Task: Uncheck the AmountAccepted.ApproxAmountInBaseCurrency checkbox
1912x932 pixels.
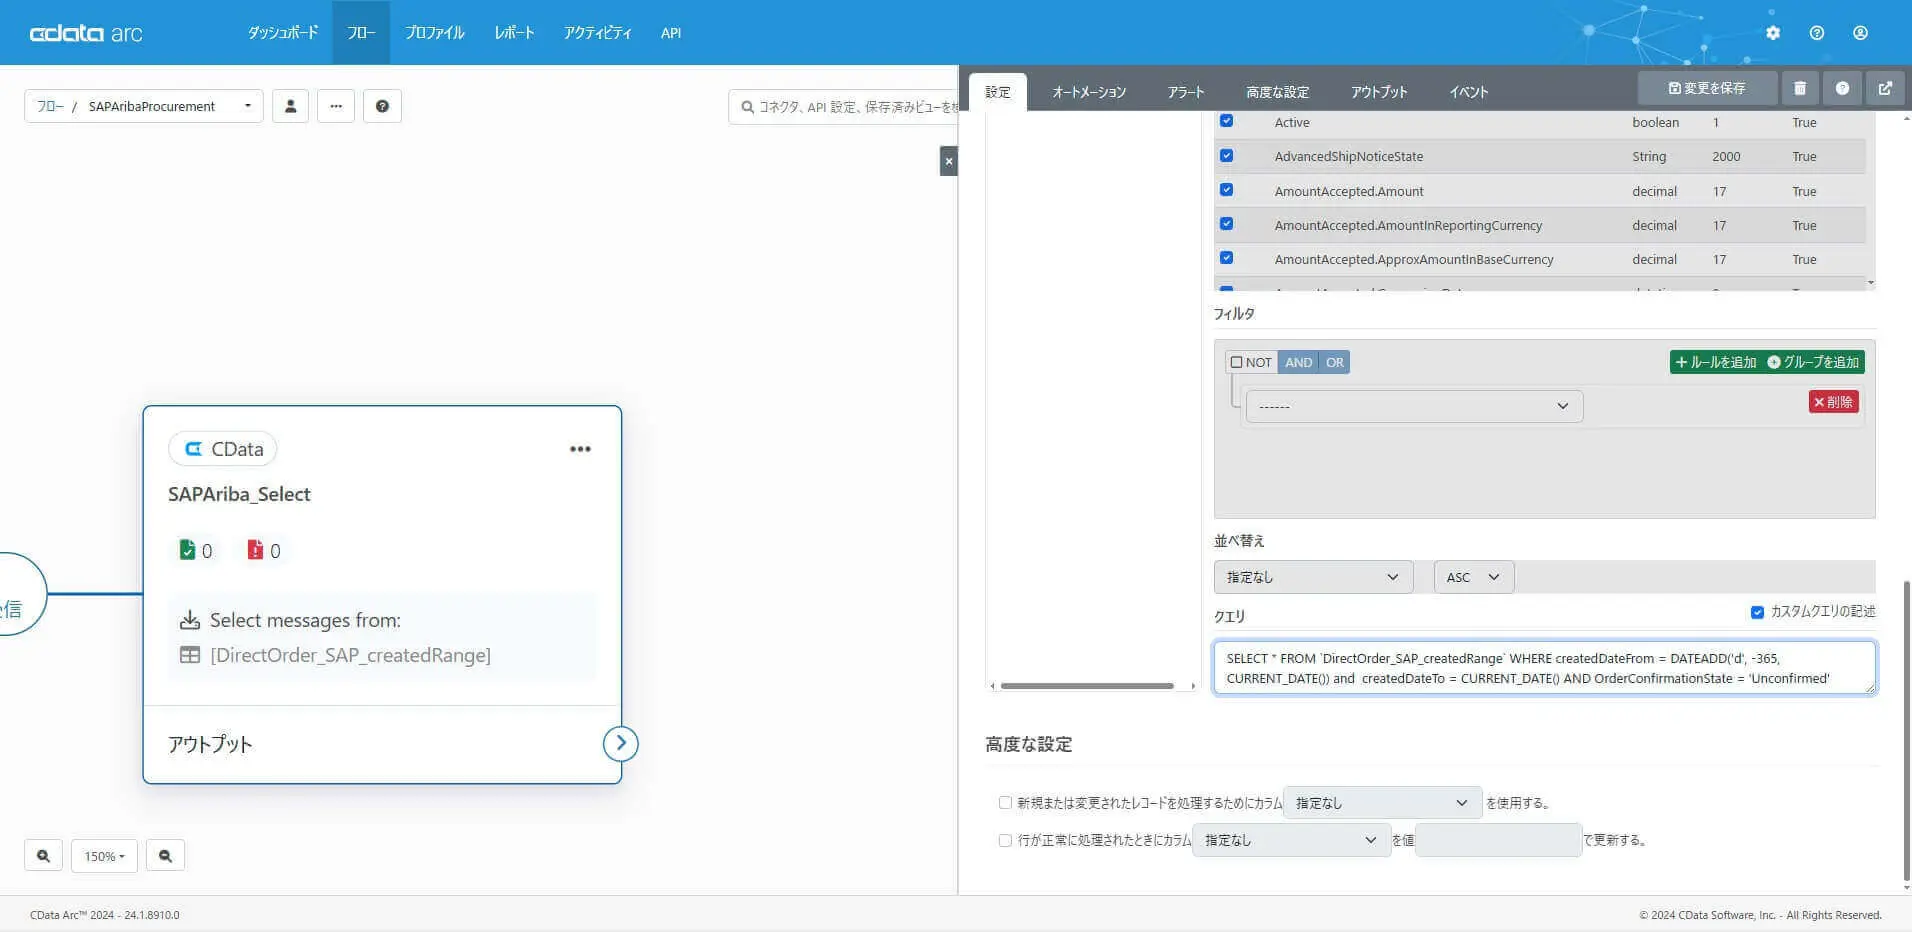Action: pos(1227,258)
